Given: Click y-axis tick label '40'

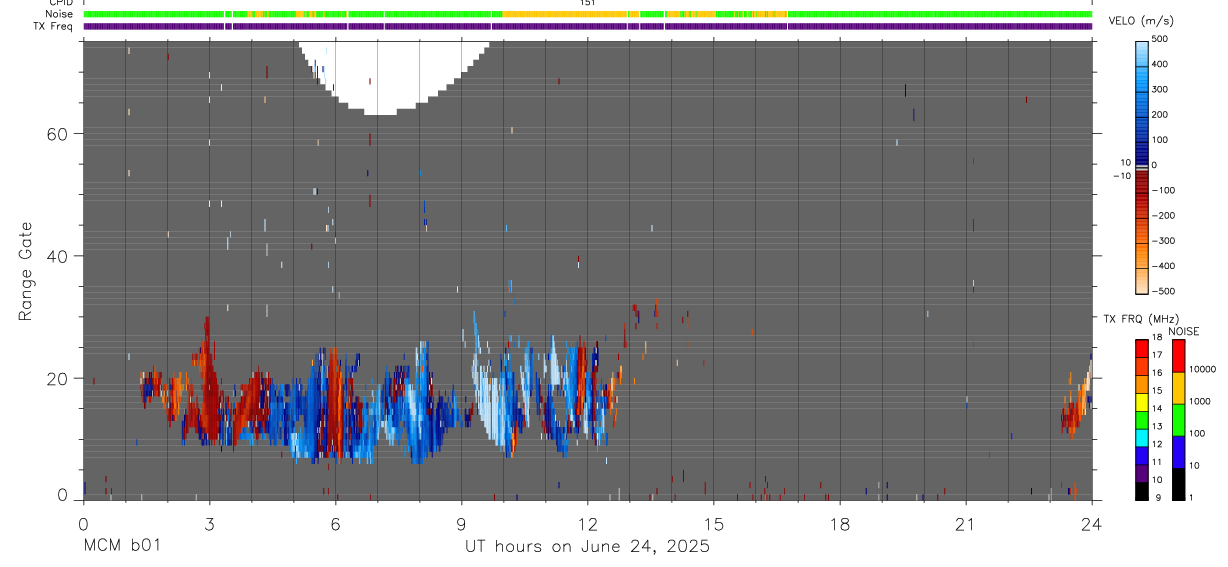Looking at the screenshot, I should tap(59, 255).
